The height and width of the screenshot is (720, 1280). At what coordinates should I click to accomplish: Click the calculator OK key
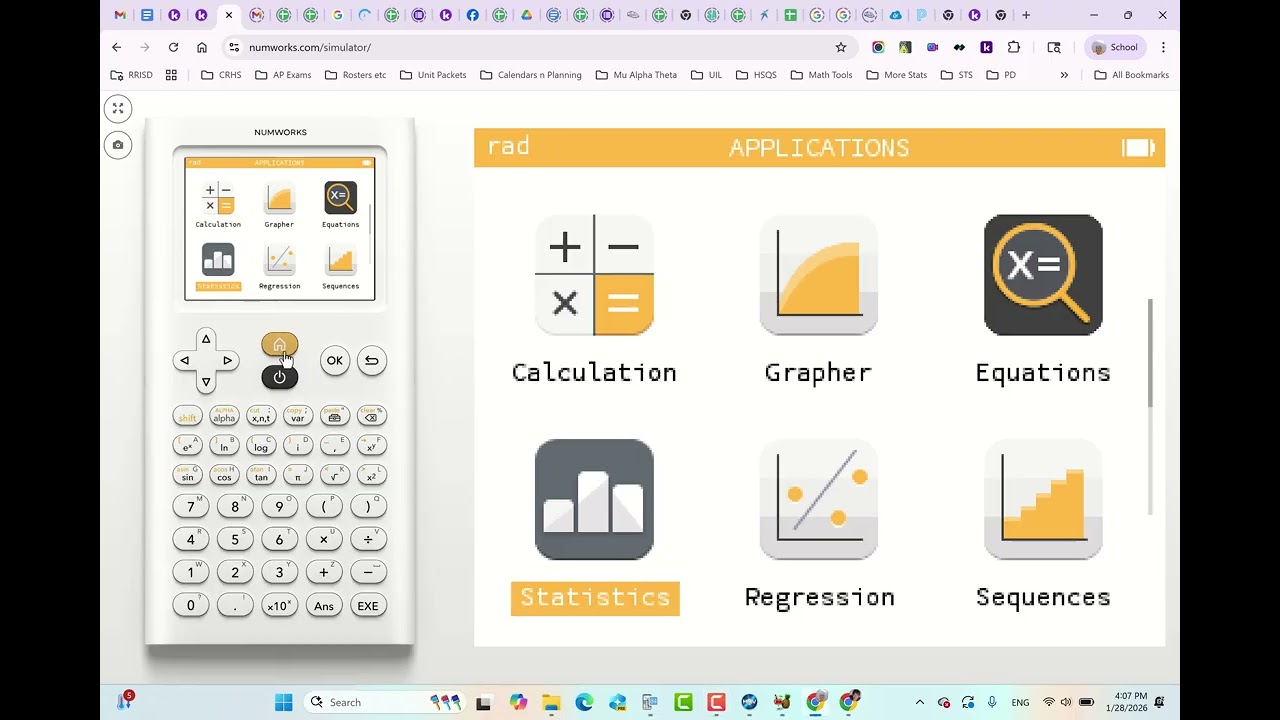click(x=335, y=361)
